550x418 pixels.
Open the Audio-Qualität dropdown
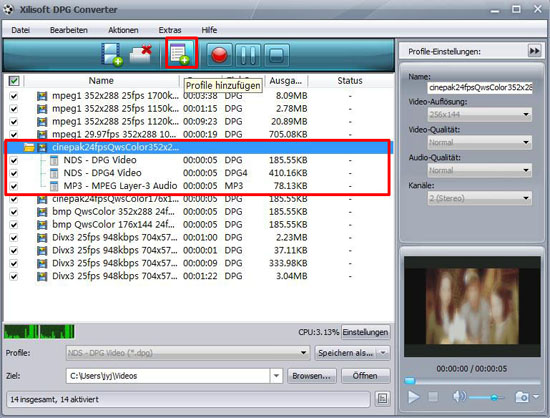pos(479,170)
